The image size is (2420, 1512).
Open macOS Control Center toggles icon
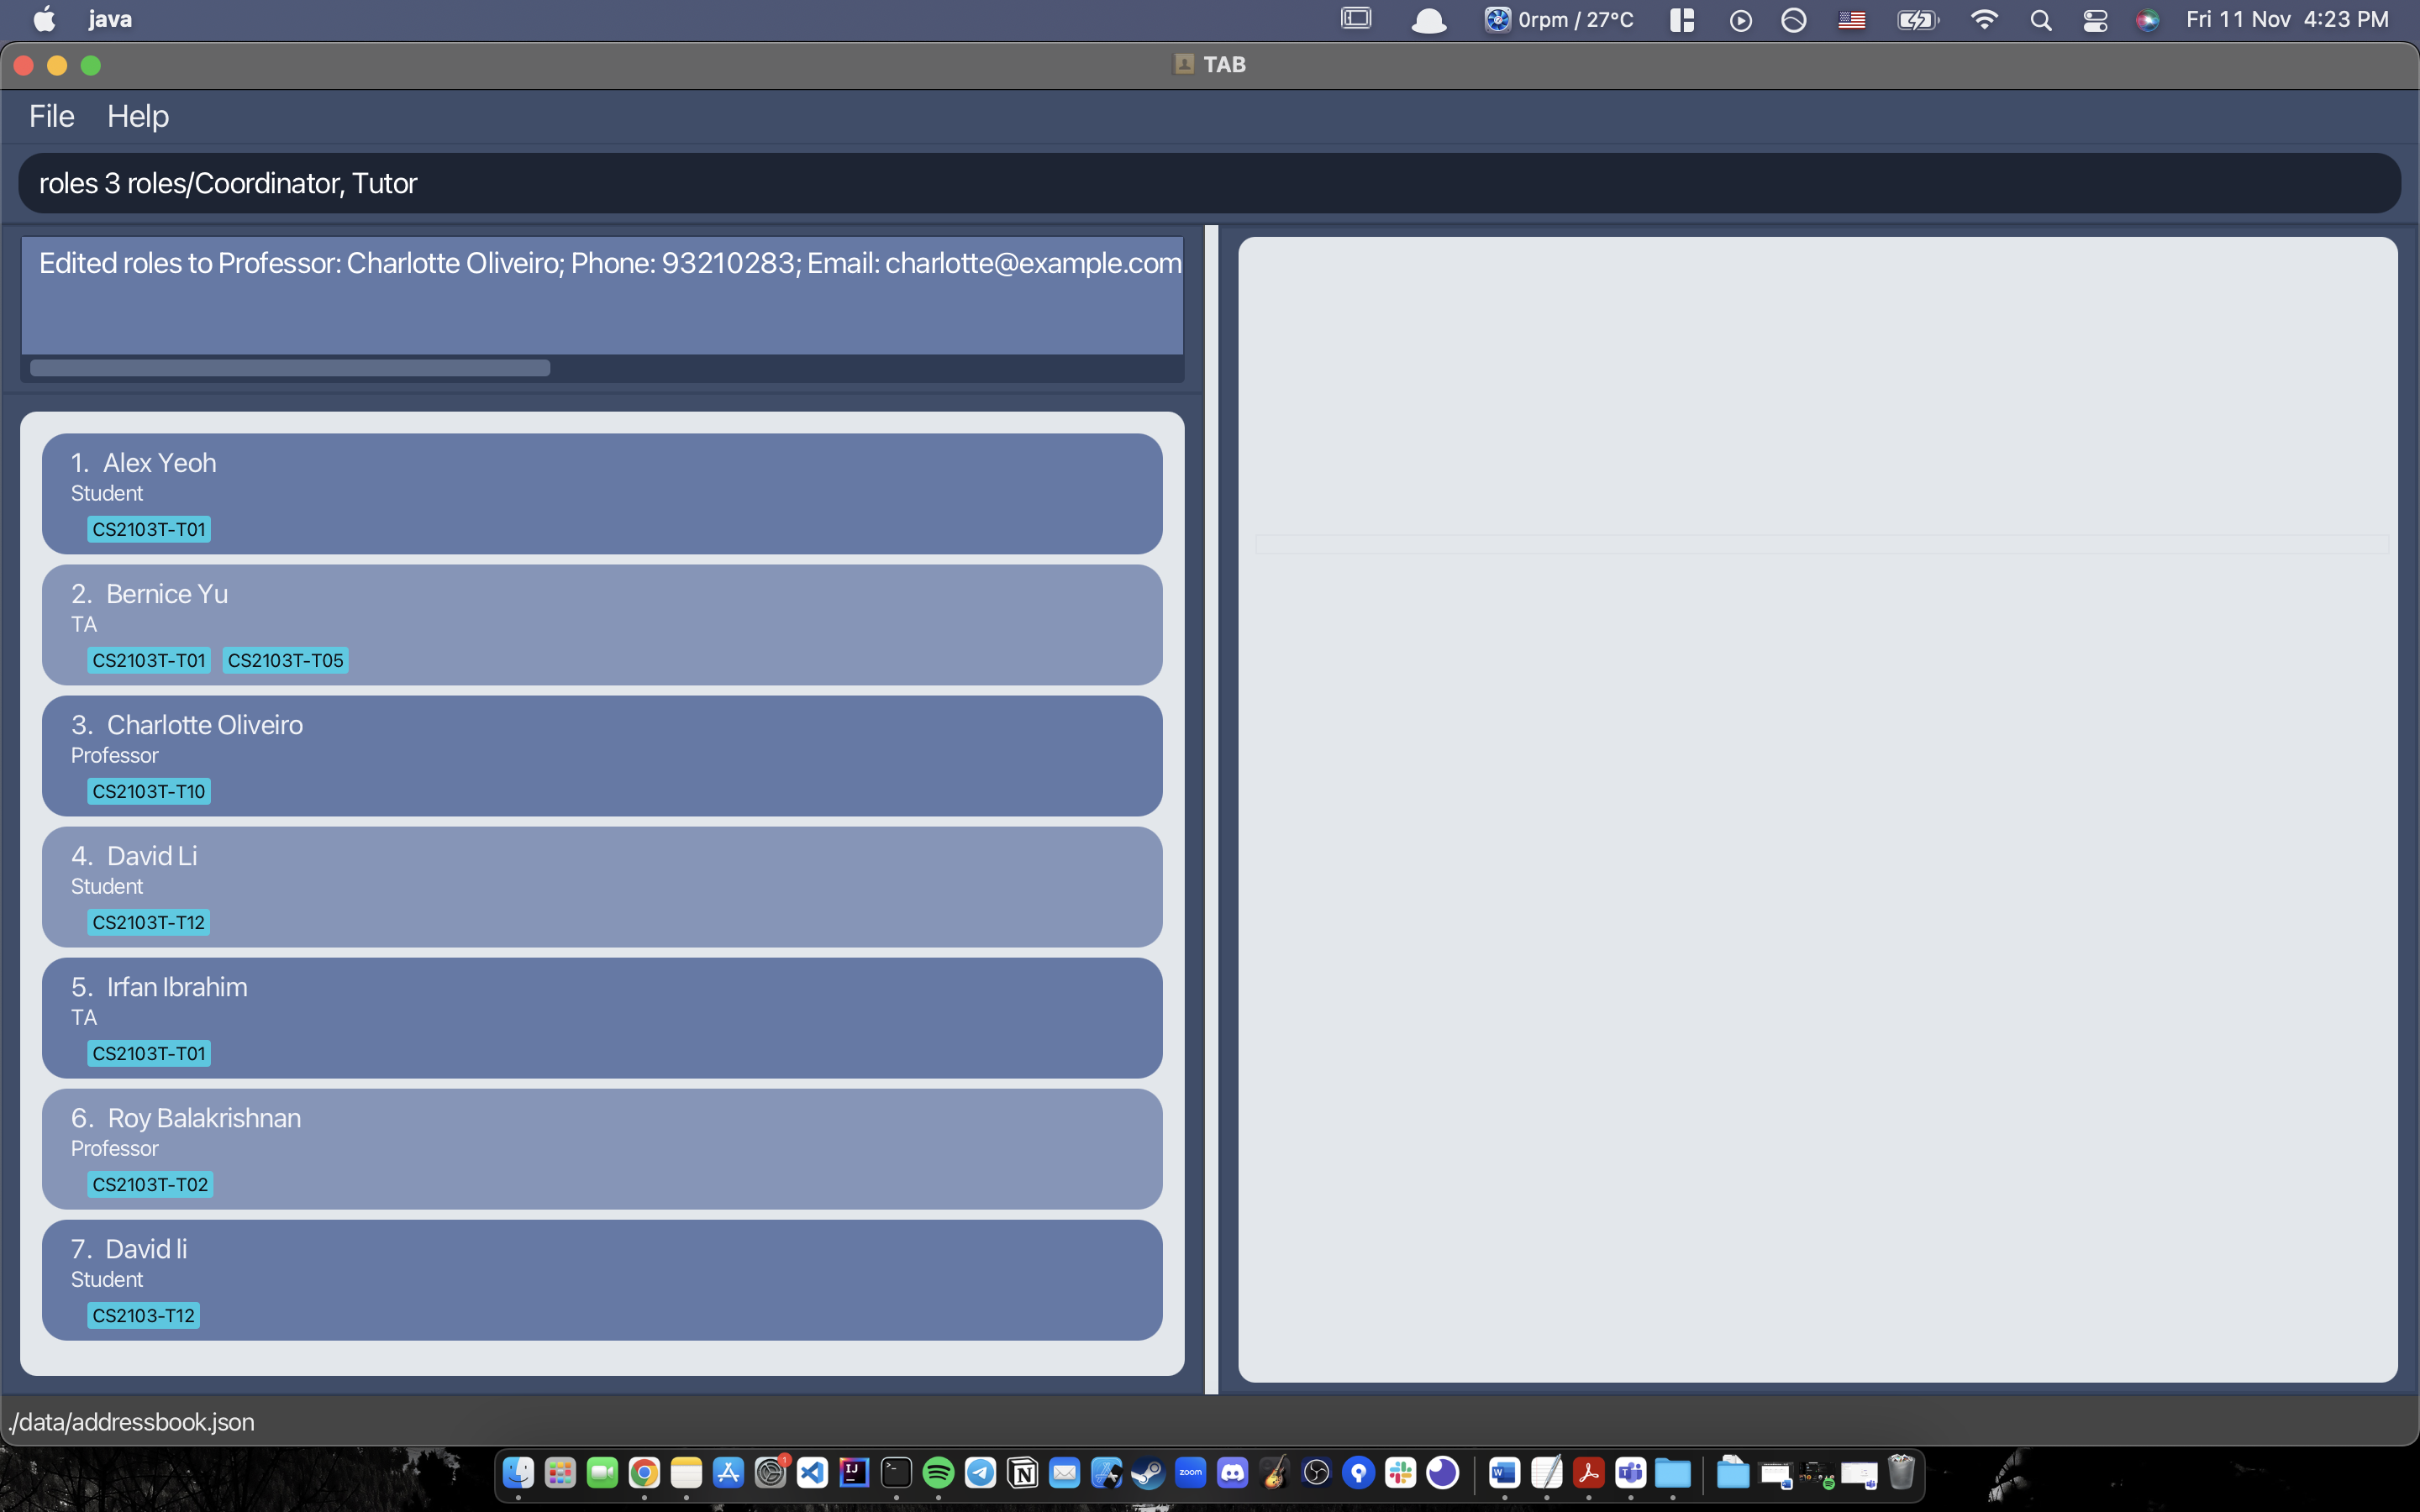(x=2095, y=20)
